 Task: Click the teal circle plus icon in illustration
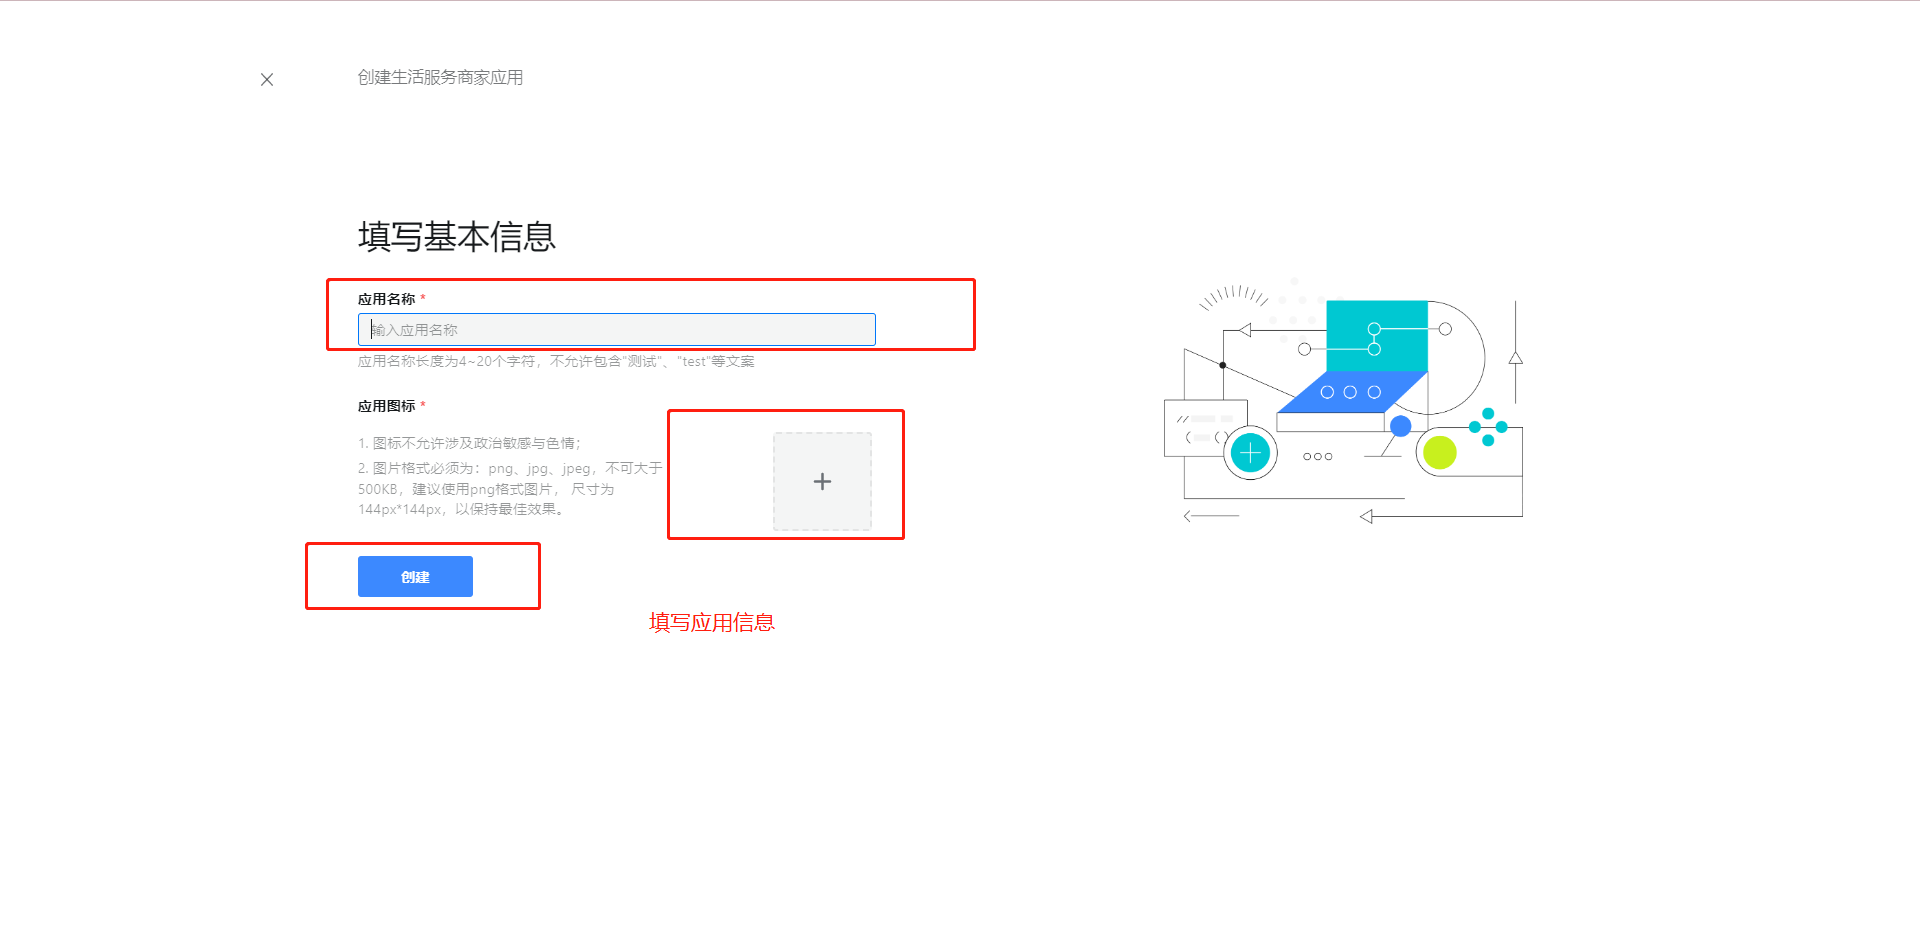1250,454
